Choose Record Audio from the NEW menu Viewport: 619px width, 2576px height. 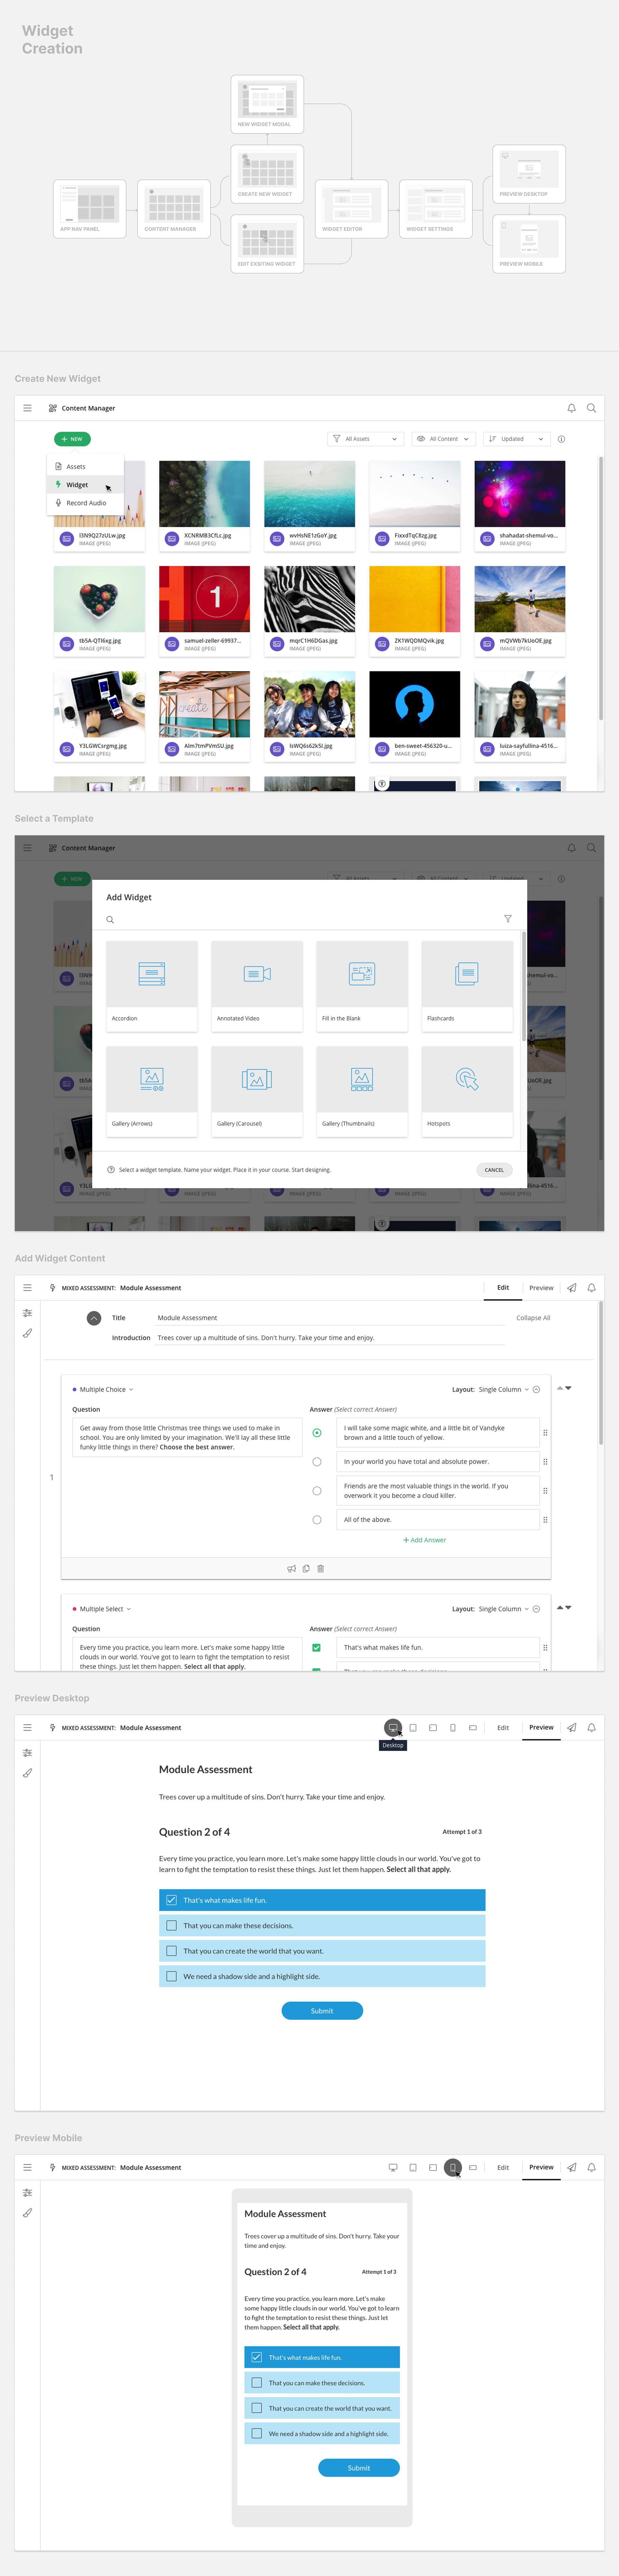pos(85,503)
